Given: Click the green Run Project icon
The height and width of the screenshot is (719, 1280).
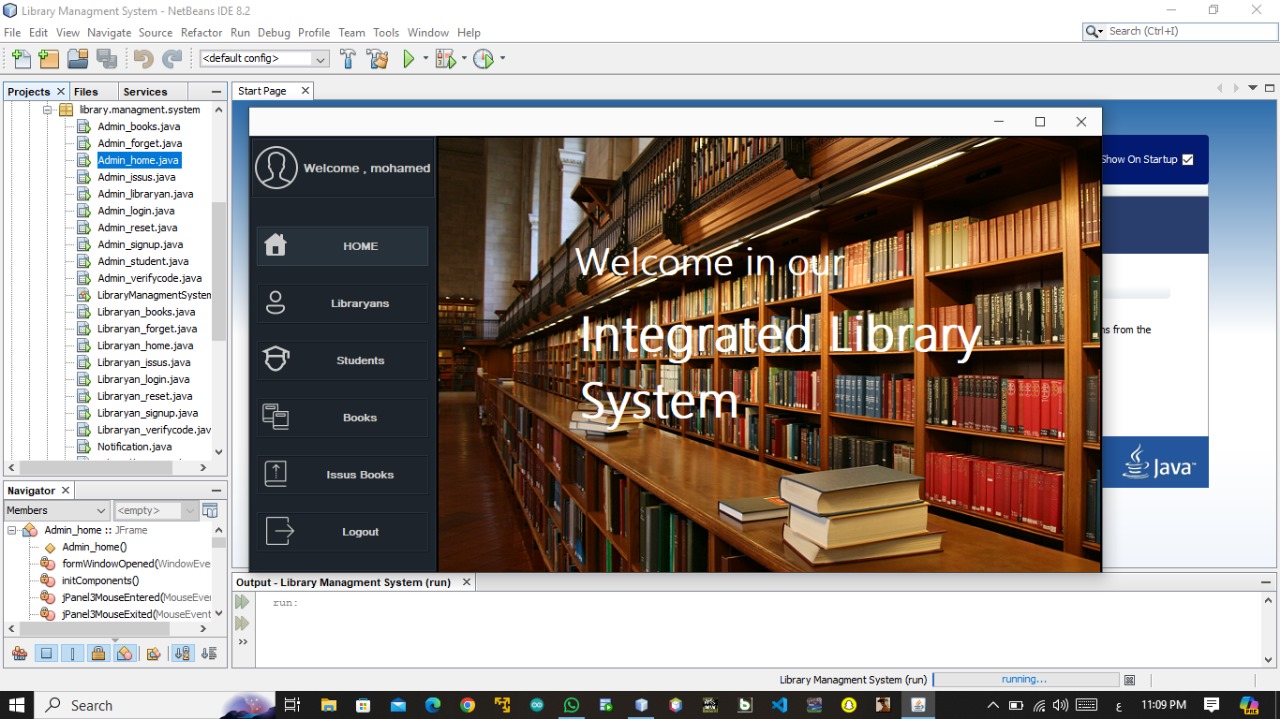Looking at the screenshot, I should [x=409, y=59].
